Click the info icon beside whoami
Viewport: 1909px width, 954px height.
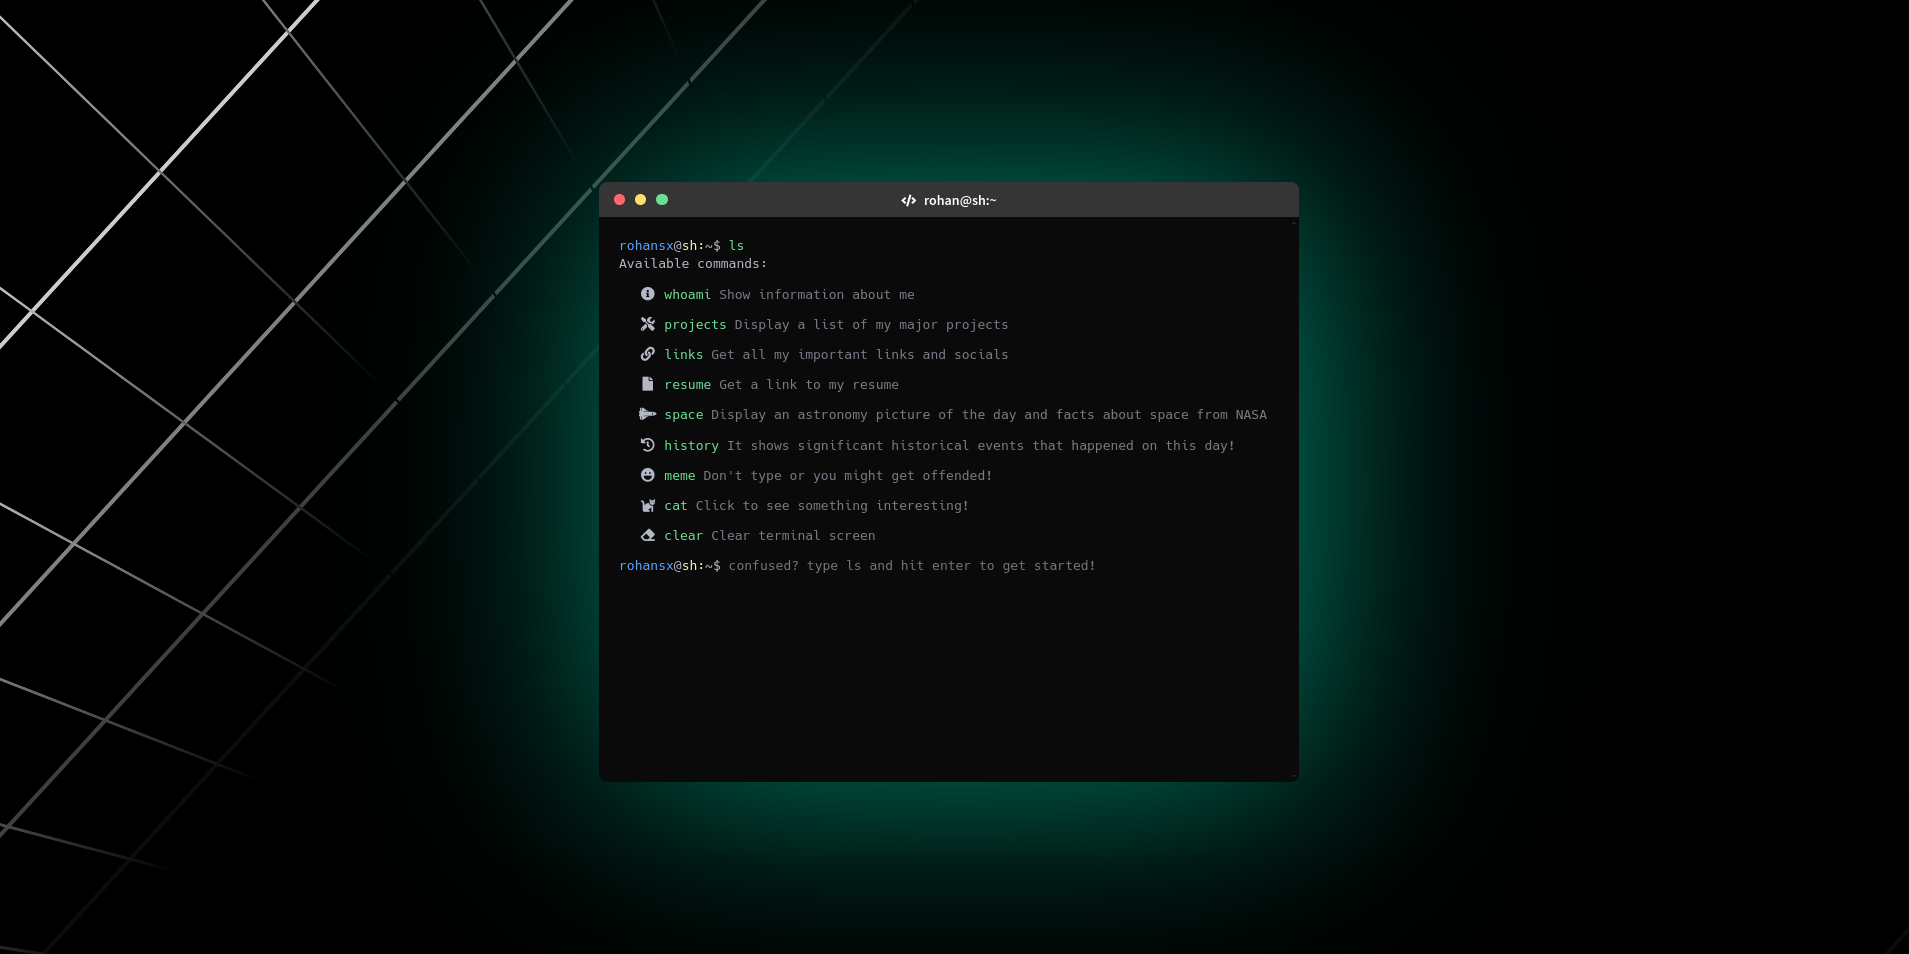[648, 294]
